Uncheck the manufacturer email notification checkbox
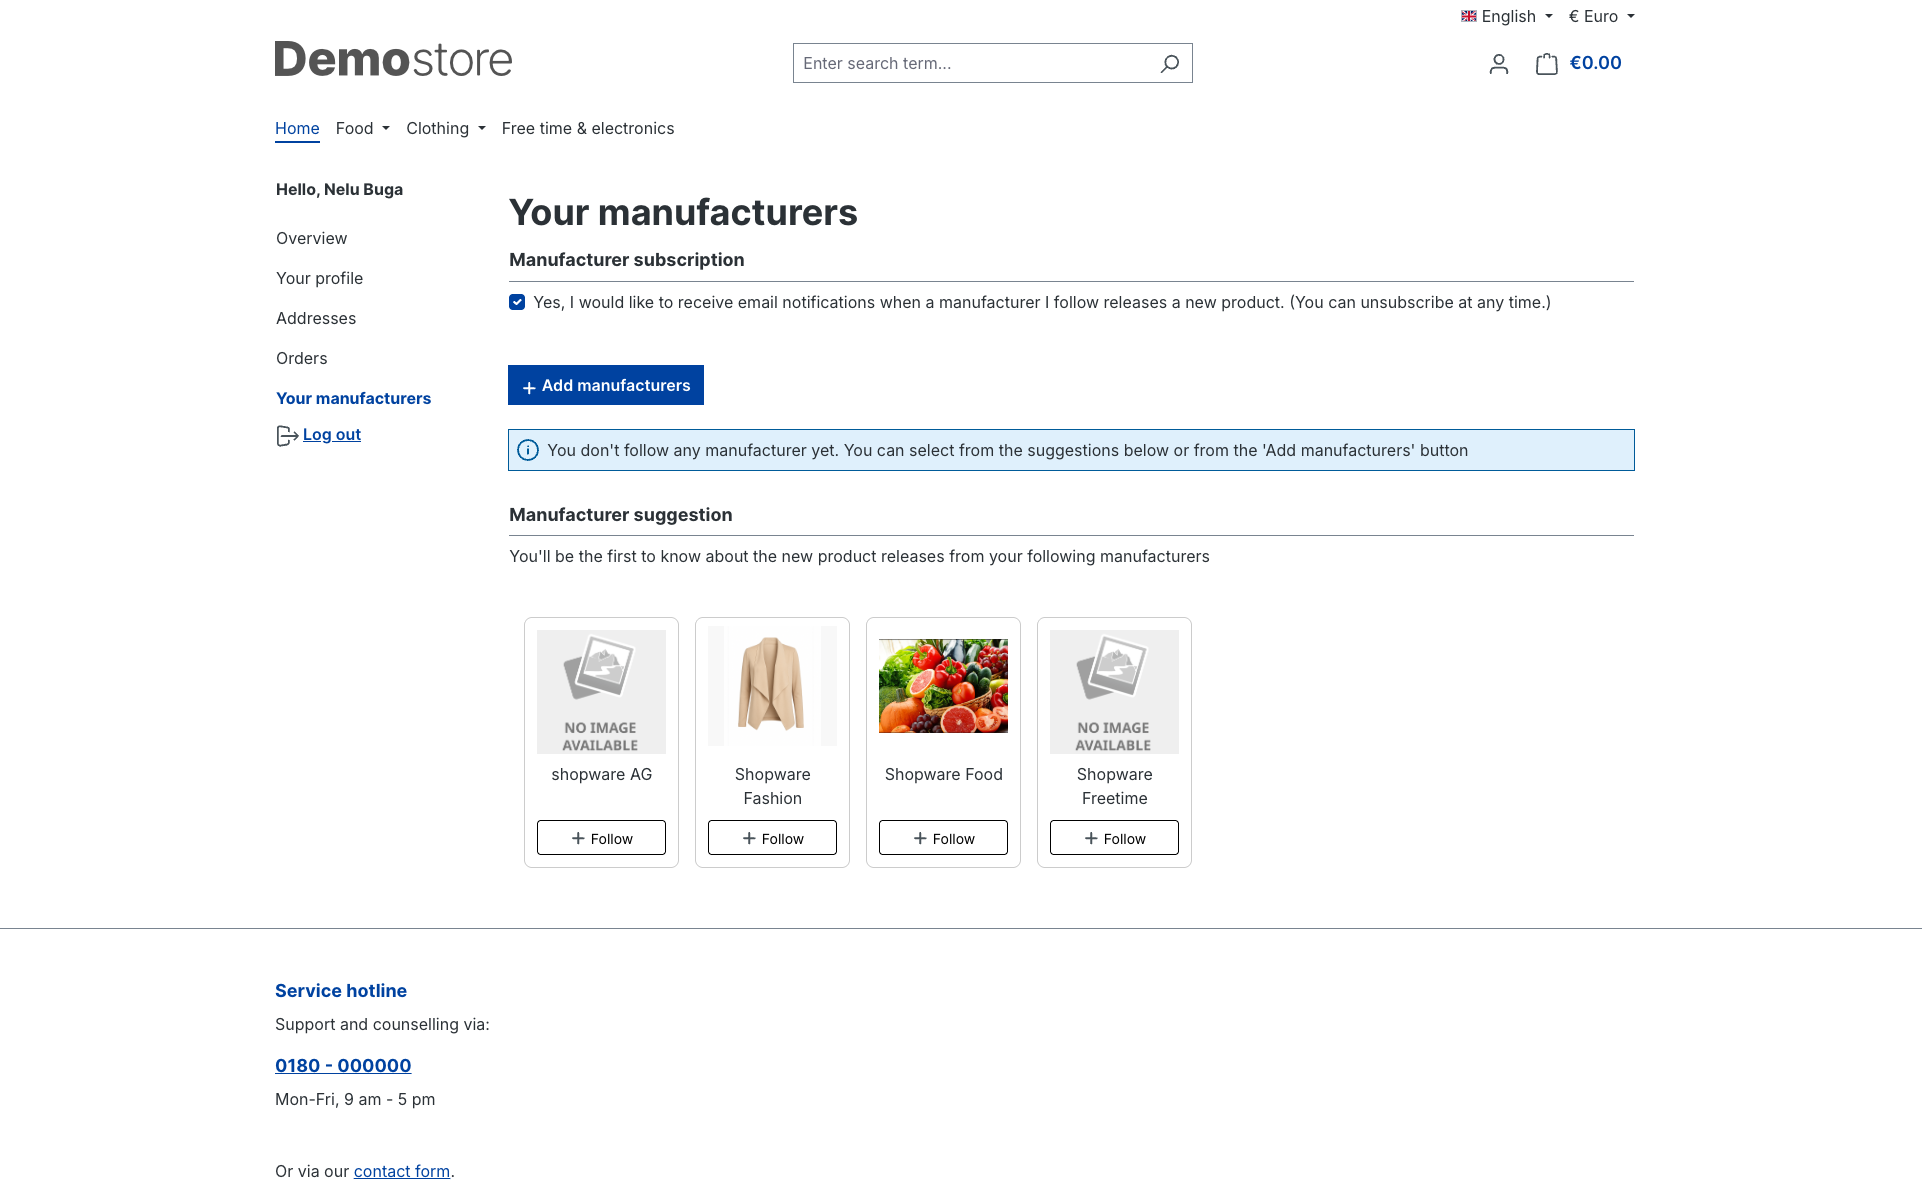The image size is (1922, 1202). (x=517, y=302)
